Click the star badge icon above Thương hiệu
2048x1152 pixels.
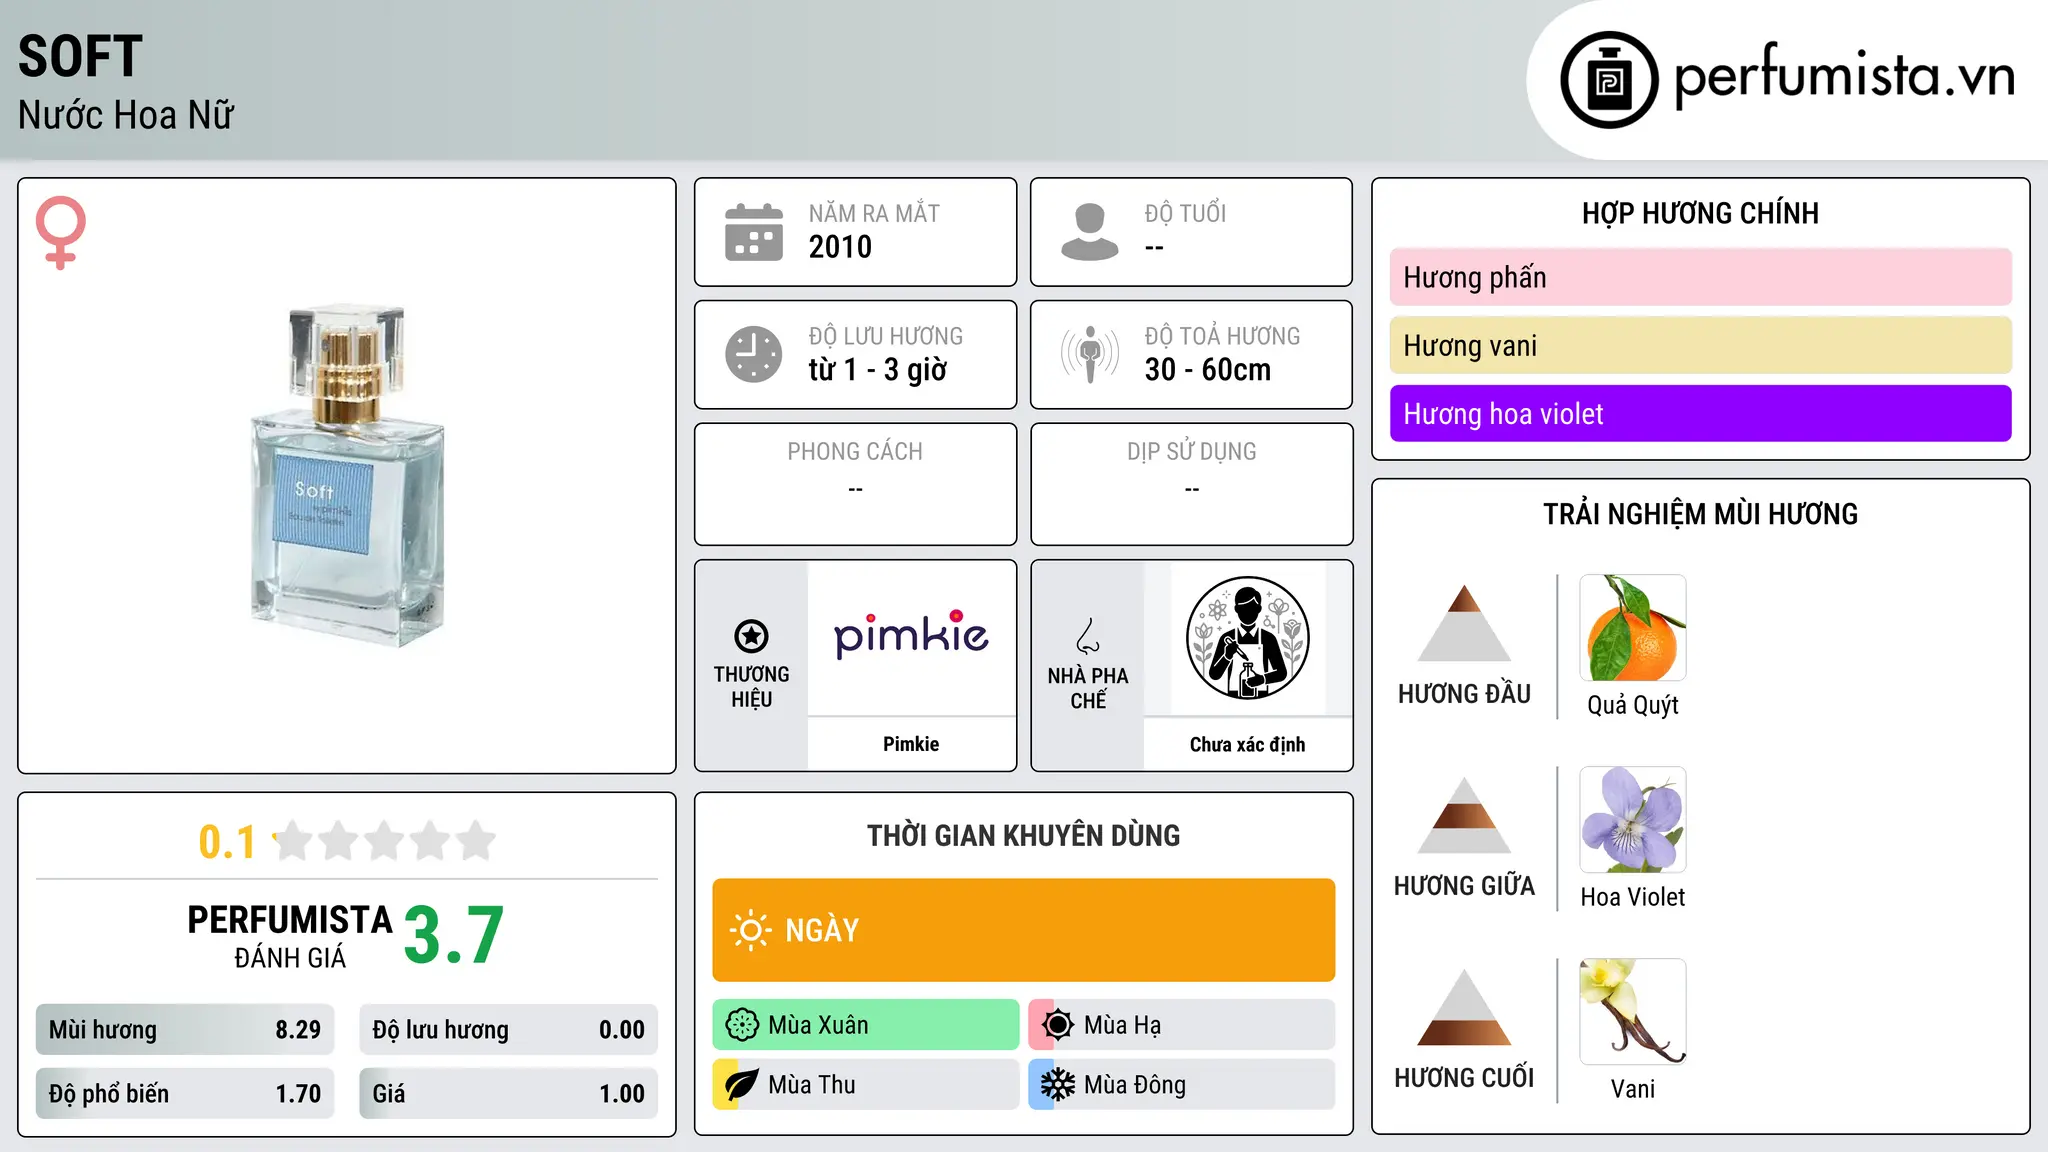click(x=751, y=636)
